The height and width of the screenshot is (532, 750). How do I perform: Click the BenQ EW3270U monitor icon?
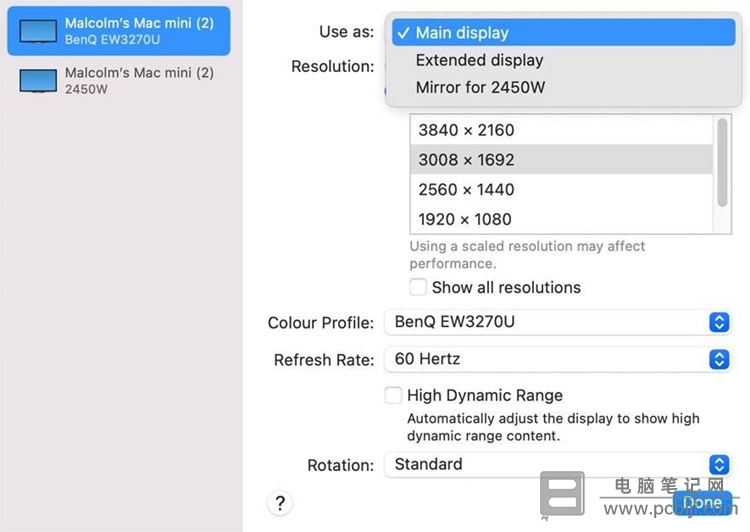pyautogui.click(x=38, y=32)
